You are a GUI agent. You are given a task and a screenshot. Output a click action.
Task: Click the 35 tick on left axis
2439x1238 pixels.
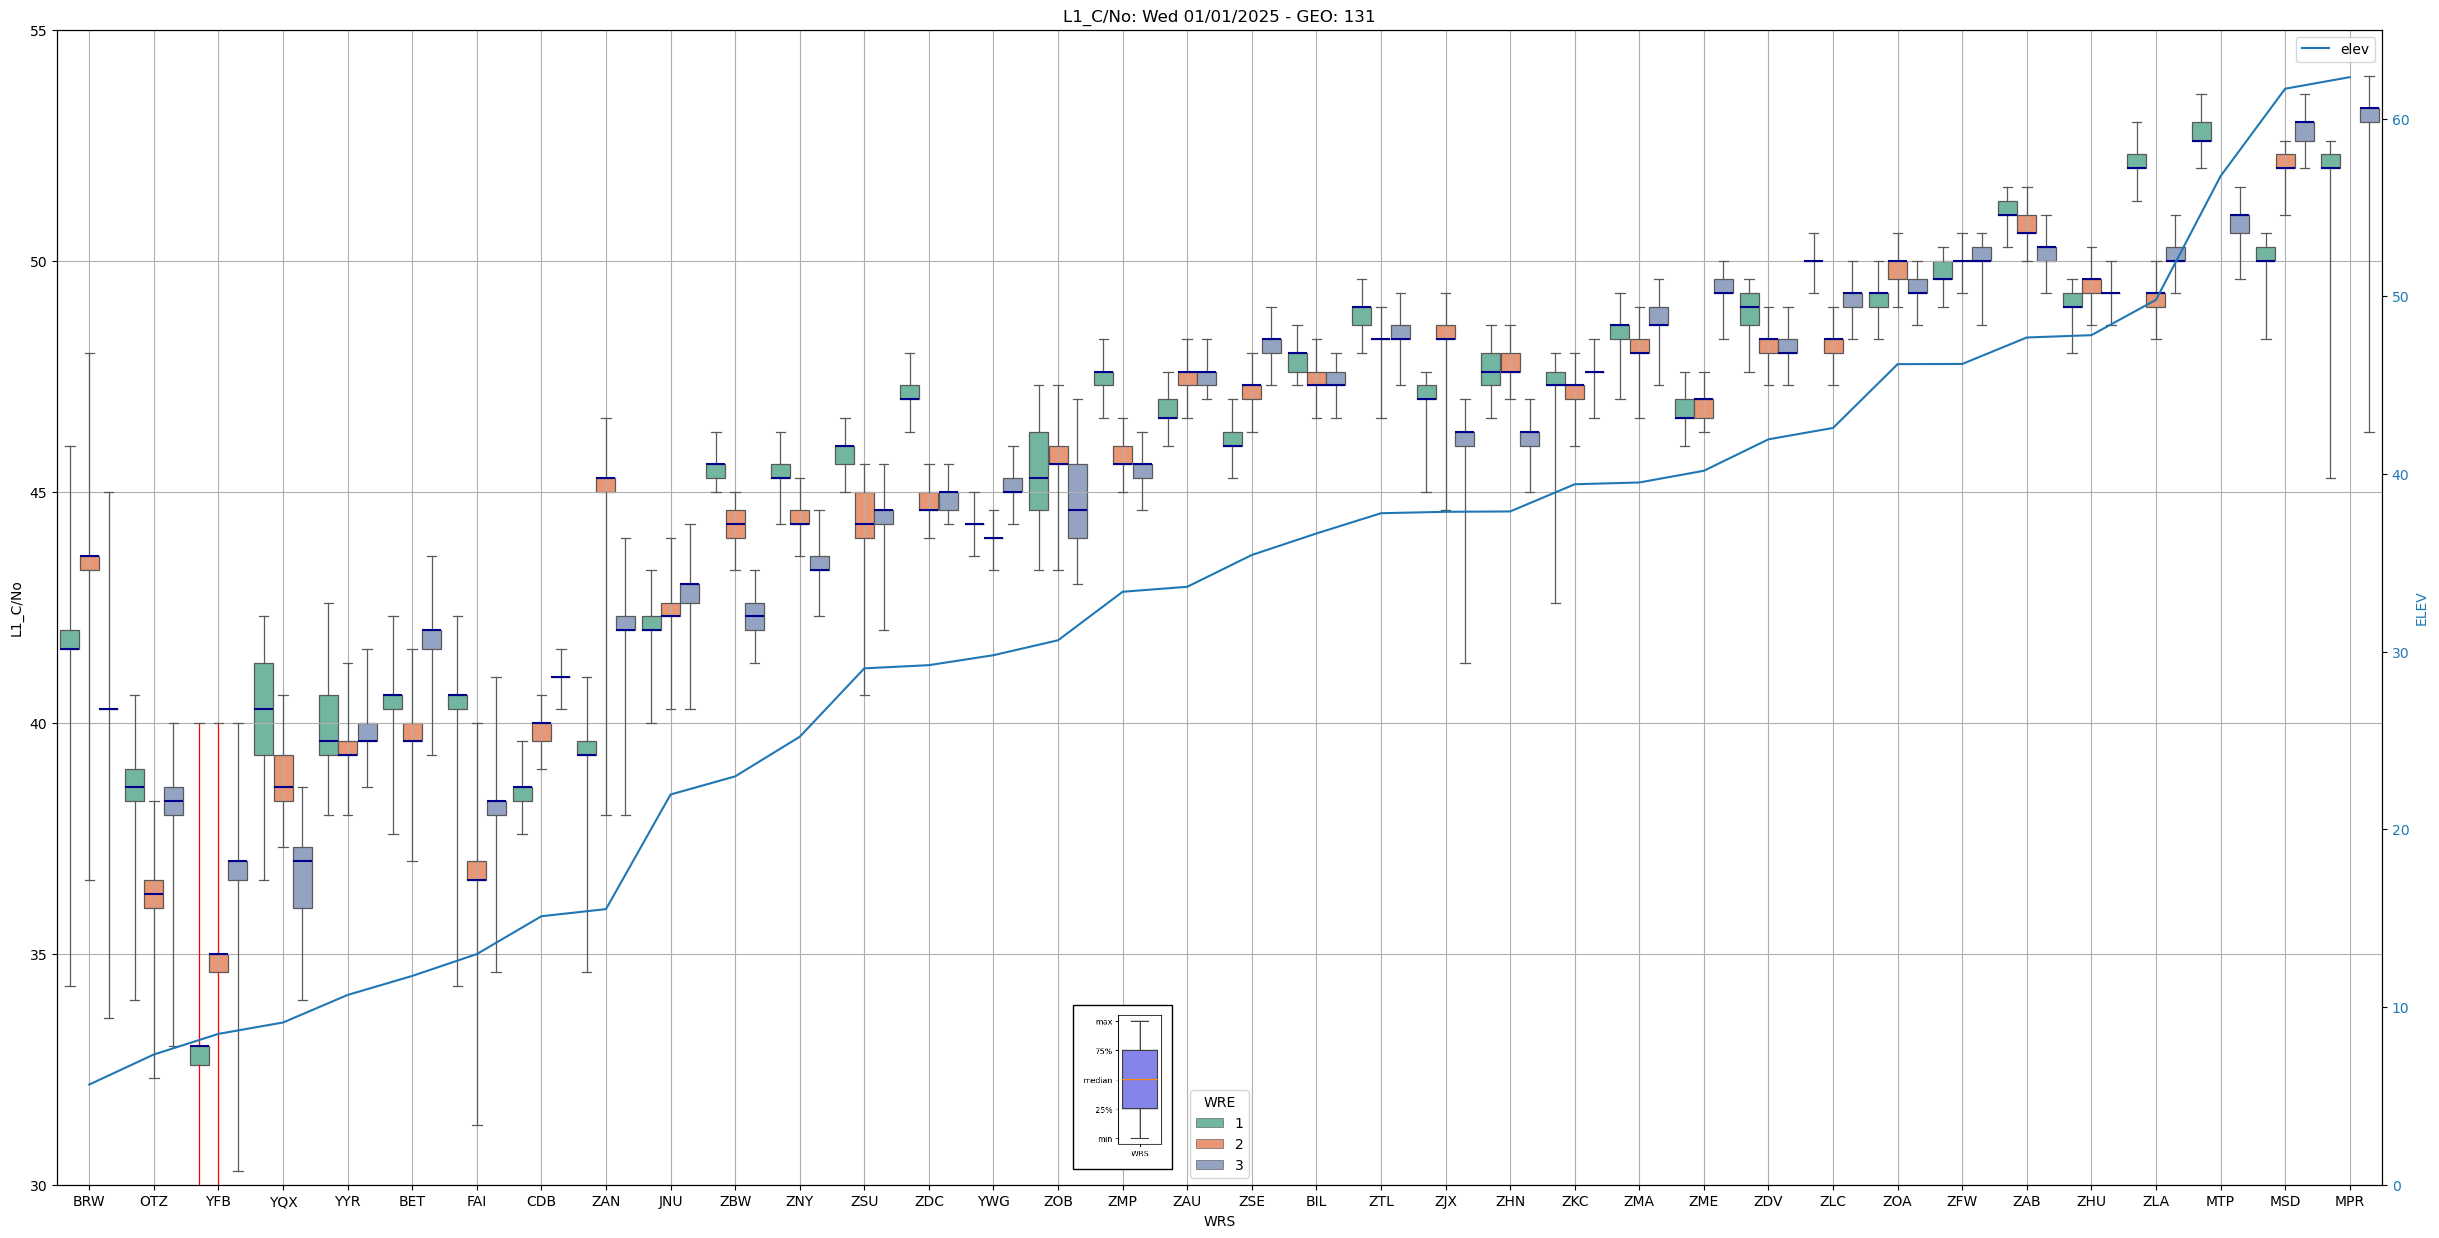(39, 955)
